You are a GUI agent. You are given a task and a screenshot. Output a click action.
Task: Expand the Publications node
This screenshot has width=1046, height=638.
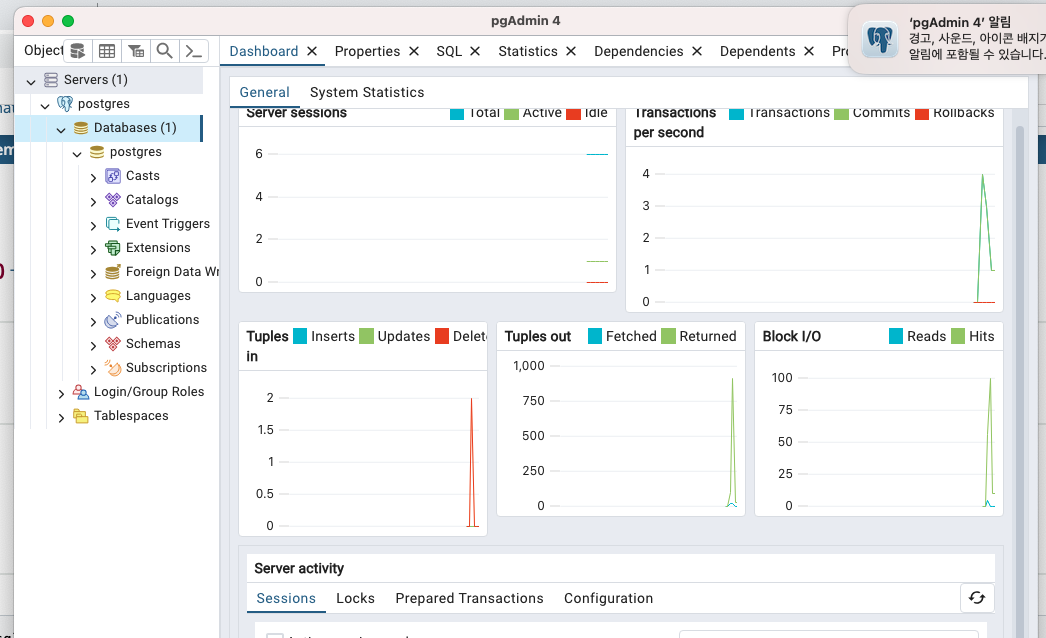pos(93,322)
